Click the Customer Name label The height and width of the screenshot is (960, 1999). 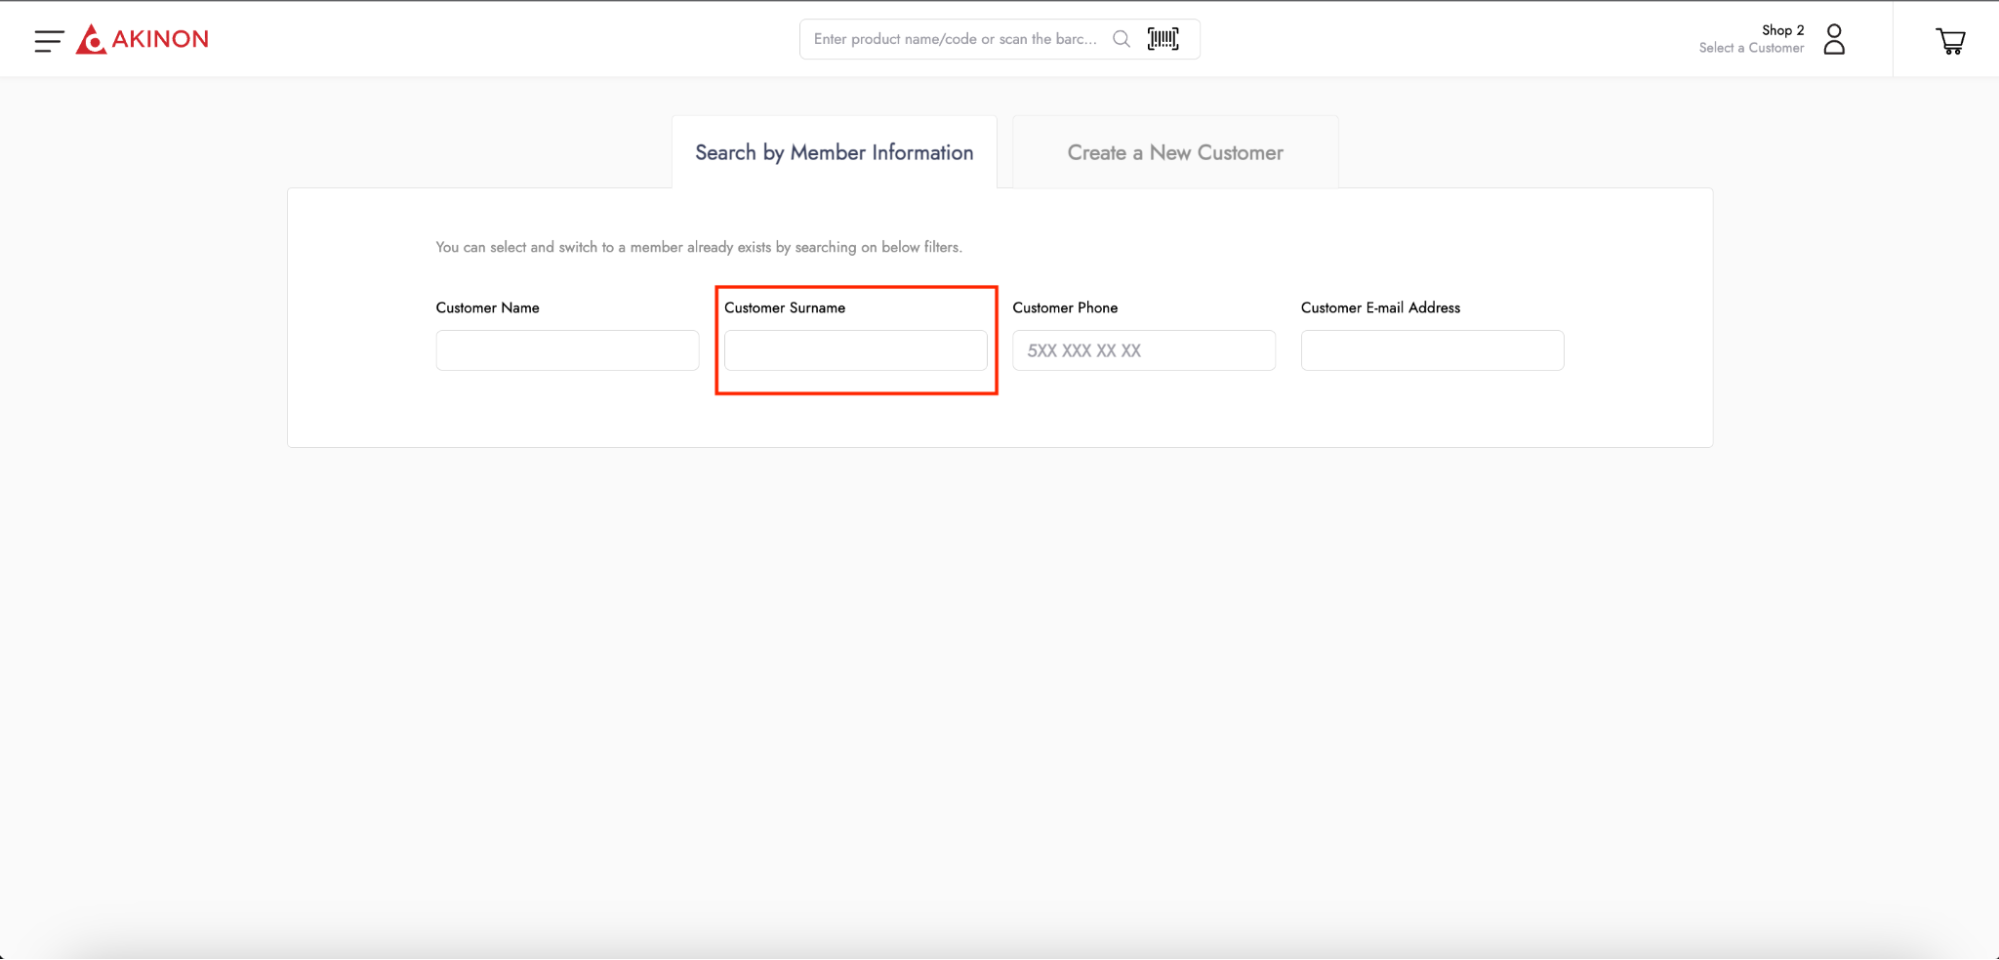pos(487,308)
